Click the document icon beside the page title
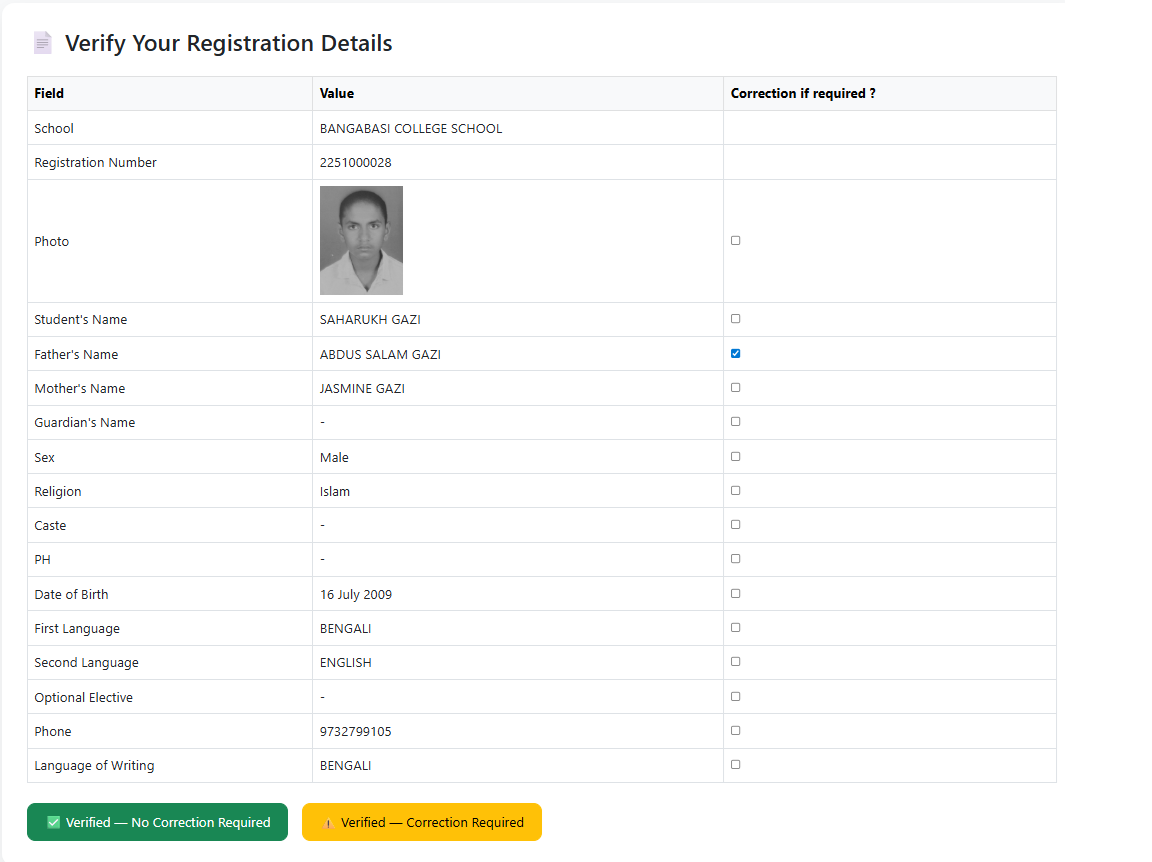The image size is (1152, 862). point(43,43)
